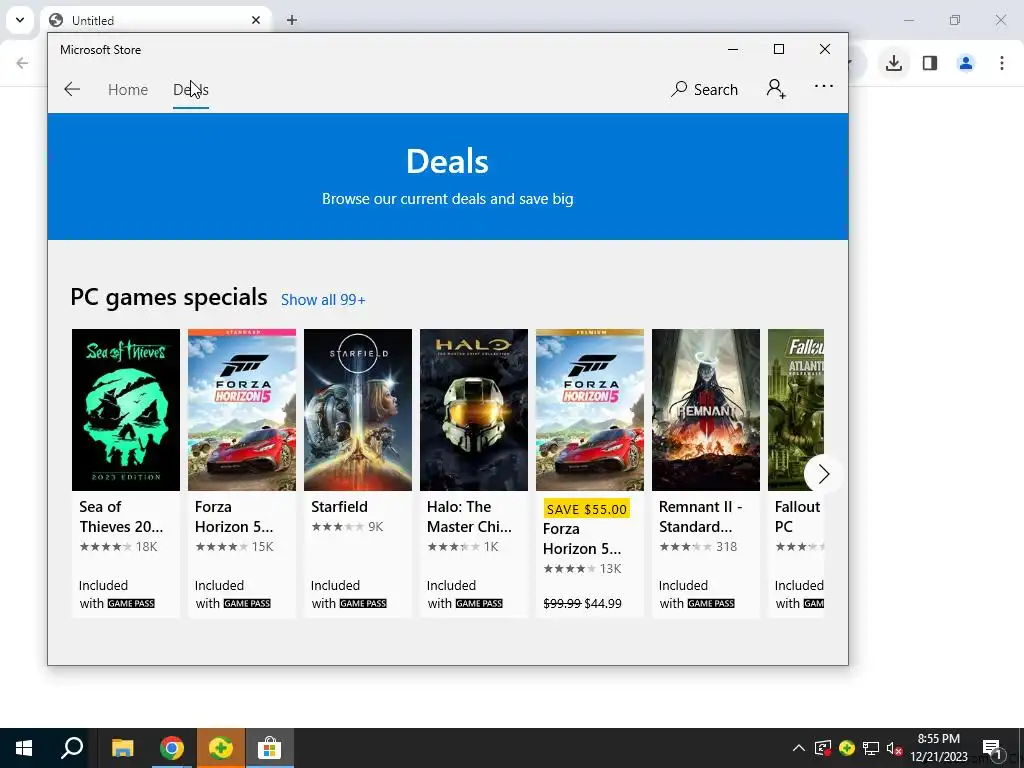Image resolution: width=1024 pixels, height=768 pixels.
Task: Maximize the Microsoft Store window
Action: click(x=778, y=49)
